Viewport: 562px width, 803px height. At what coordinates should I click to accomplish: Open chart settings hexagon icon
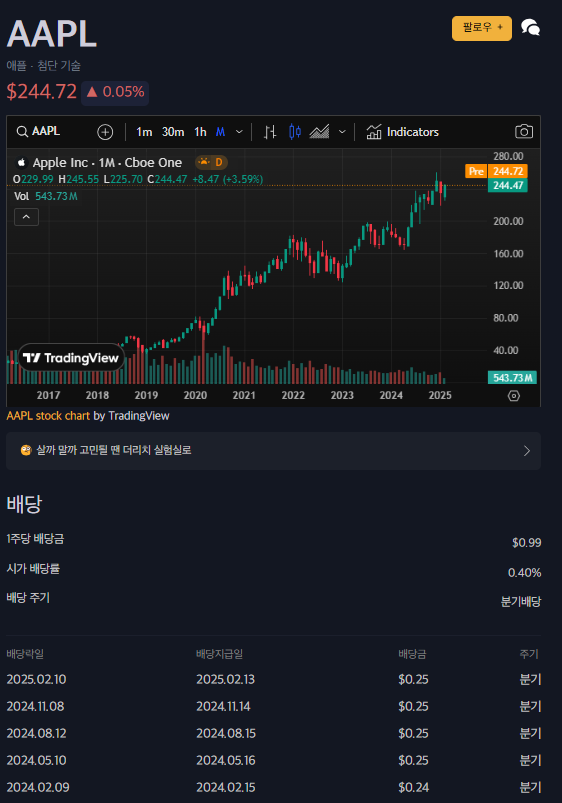pyautogui.click(x=514, y=396)
